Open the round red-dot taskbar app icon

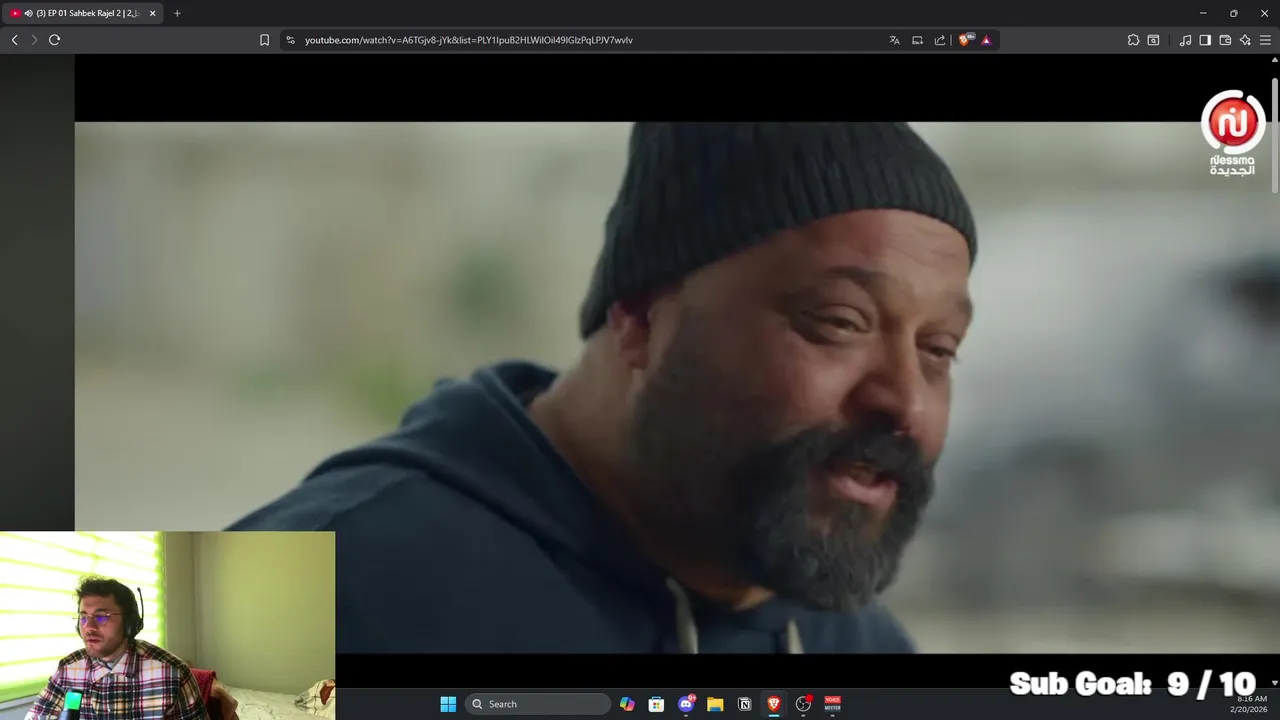coord(803,704)
